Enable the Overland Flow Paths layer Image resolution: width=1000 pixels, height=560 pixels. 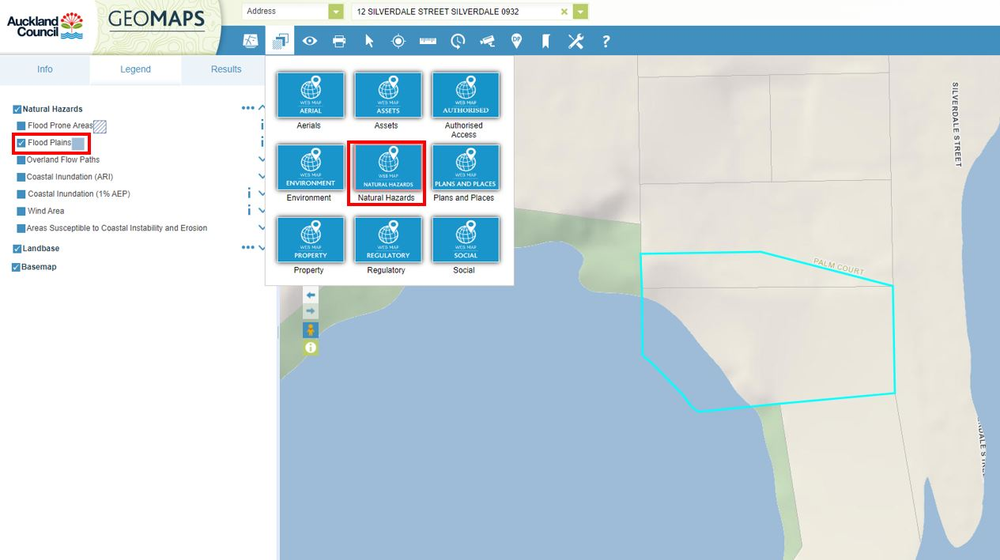pos(21,160)
